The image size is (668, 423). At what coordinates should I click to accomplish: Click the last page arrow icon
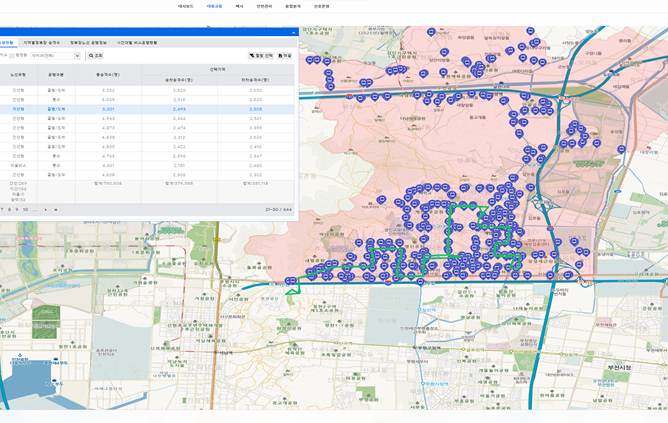click(x=55, y=210)
